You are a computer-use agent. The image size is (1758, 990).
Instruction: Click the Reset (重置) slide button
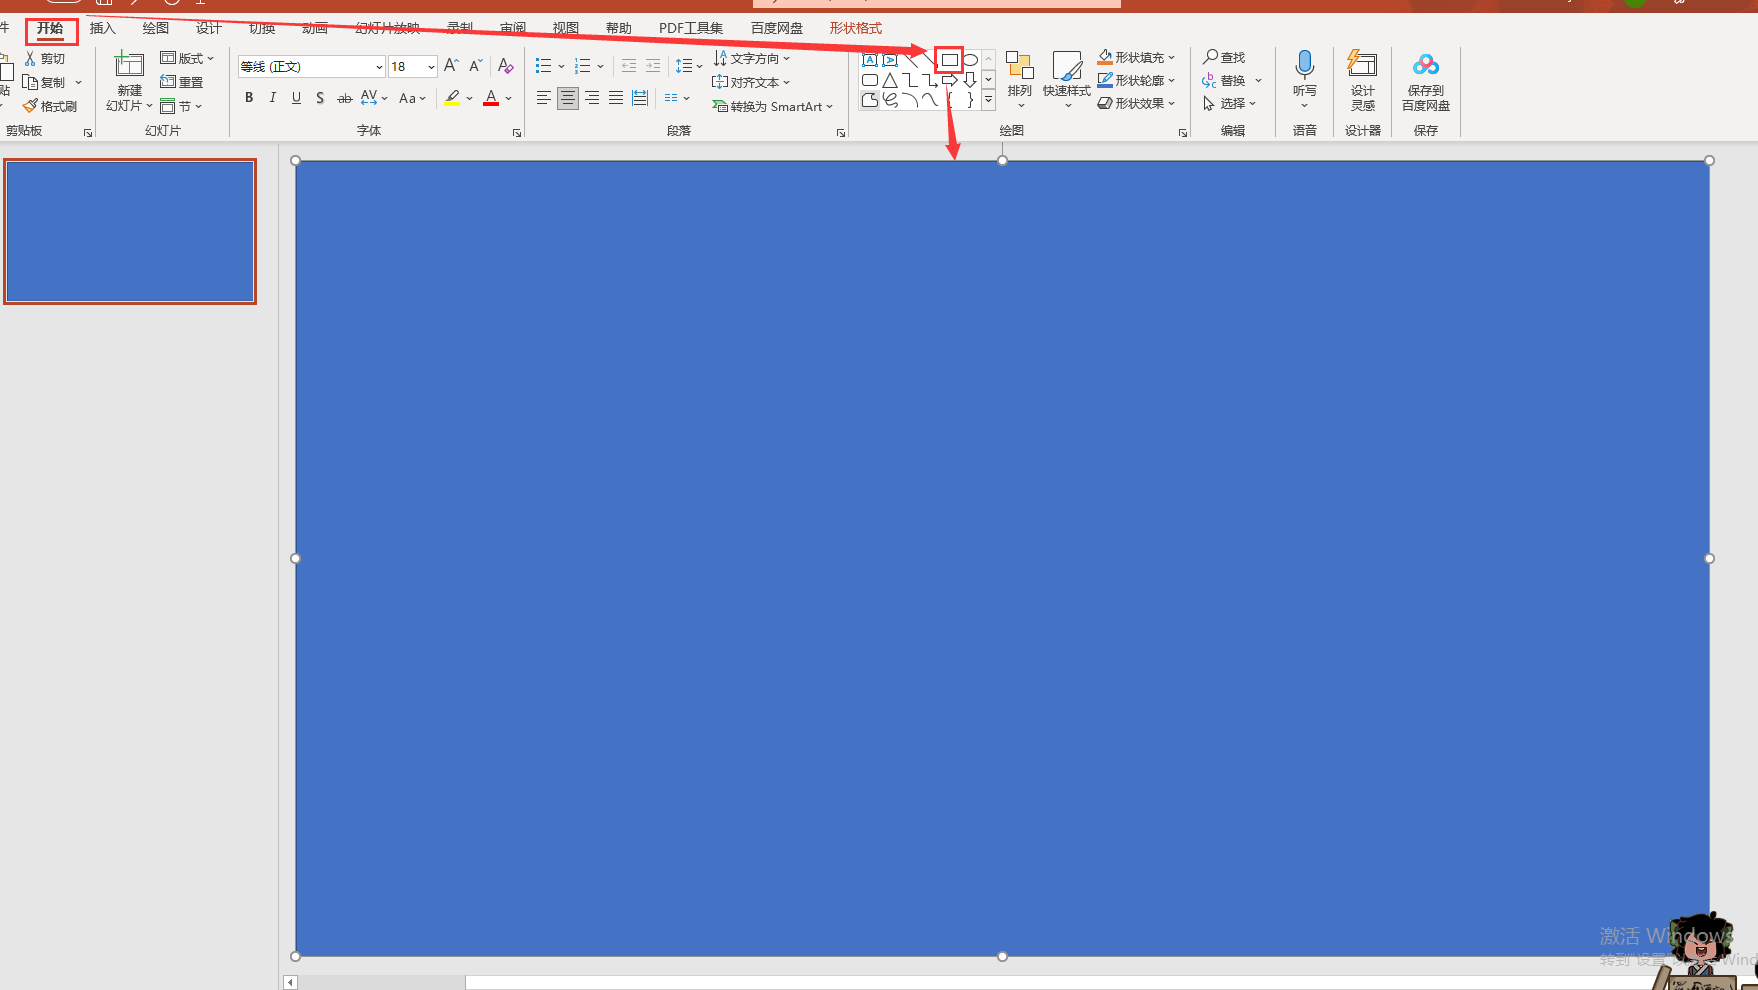pos(182,82)
